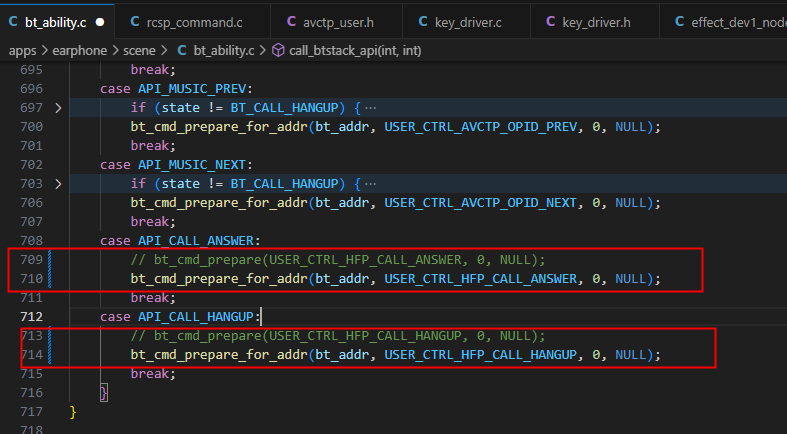Viewport: 787px width, 434px height.
Task: Click the C icon on avctp_user.h tab
Action: (x=291, y=22)
